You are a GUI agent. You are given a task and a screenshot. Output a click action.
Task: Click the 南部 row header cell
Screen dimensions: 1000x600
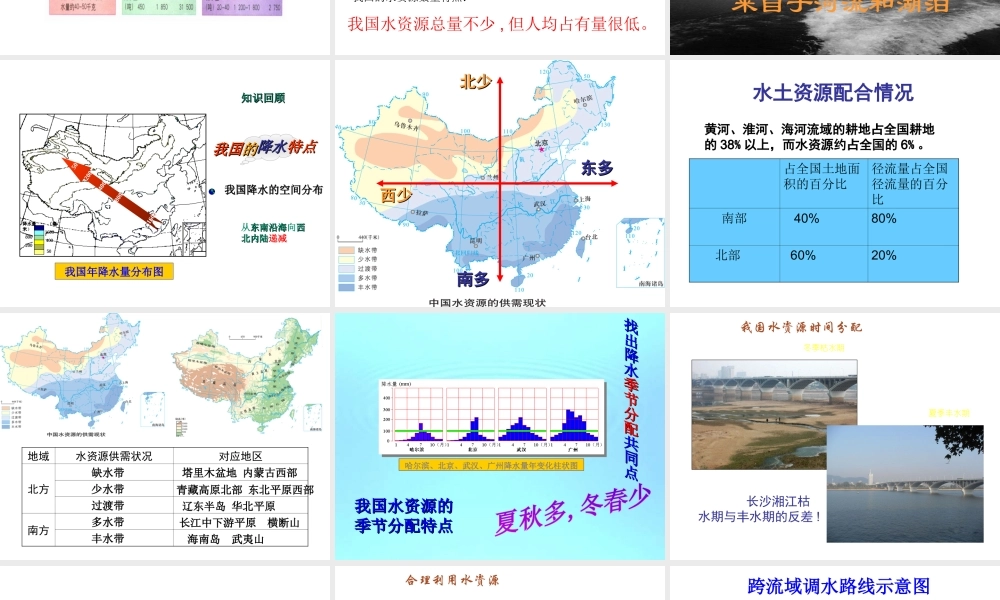(x=734, y=227)
